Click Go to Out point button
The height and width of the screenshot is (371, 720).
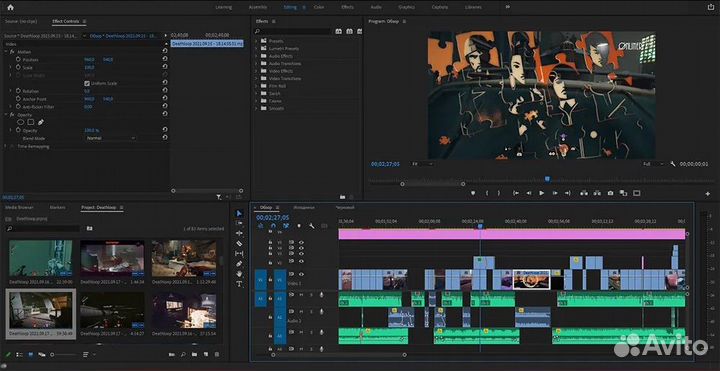[x=568, y=193]
